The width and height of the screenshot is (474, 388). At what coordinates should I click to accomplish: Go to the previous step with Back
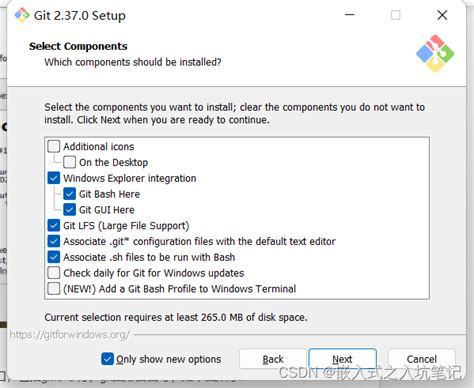pyautogui.click(x=273, y=359)
